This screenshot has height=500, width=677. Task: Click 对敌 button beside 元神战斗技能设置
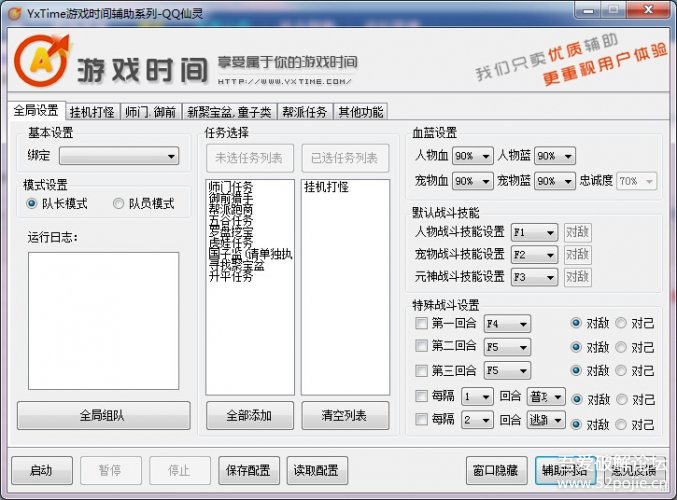(577, 277)
